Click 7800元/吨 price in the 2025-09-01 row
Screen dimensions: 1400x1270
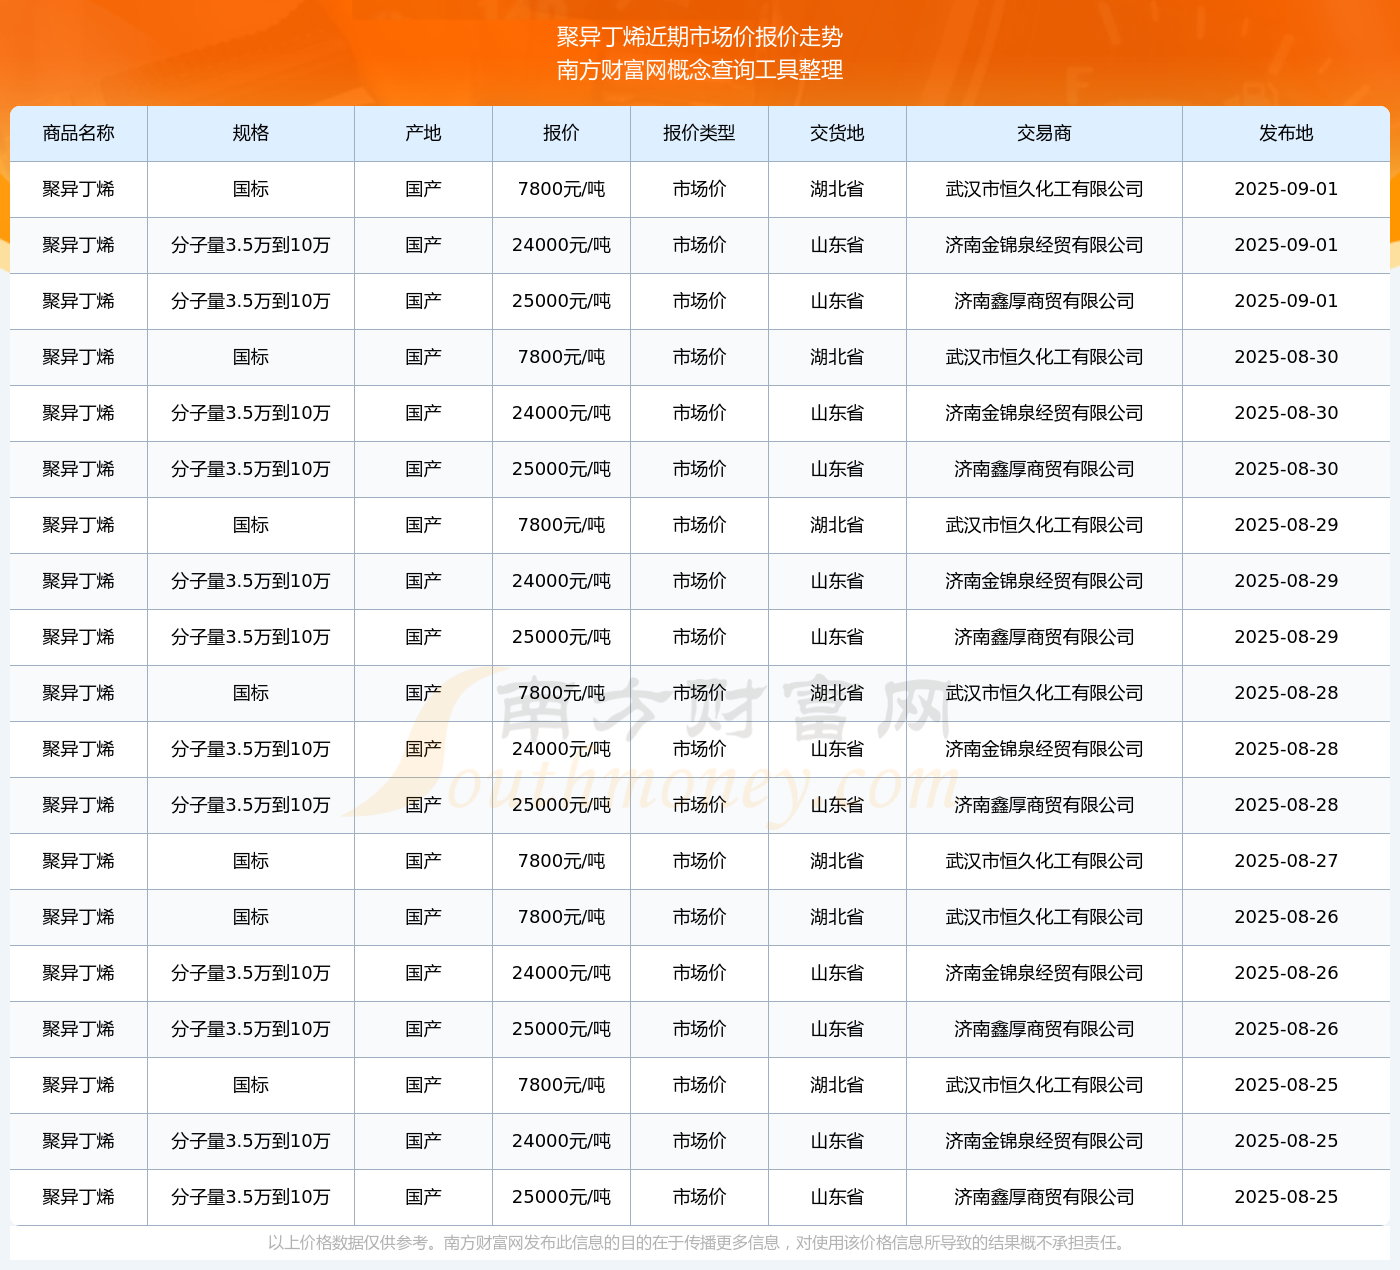pyautogui.click(x=561, y=189)
